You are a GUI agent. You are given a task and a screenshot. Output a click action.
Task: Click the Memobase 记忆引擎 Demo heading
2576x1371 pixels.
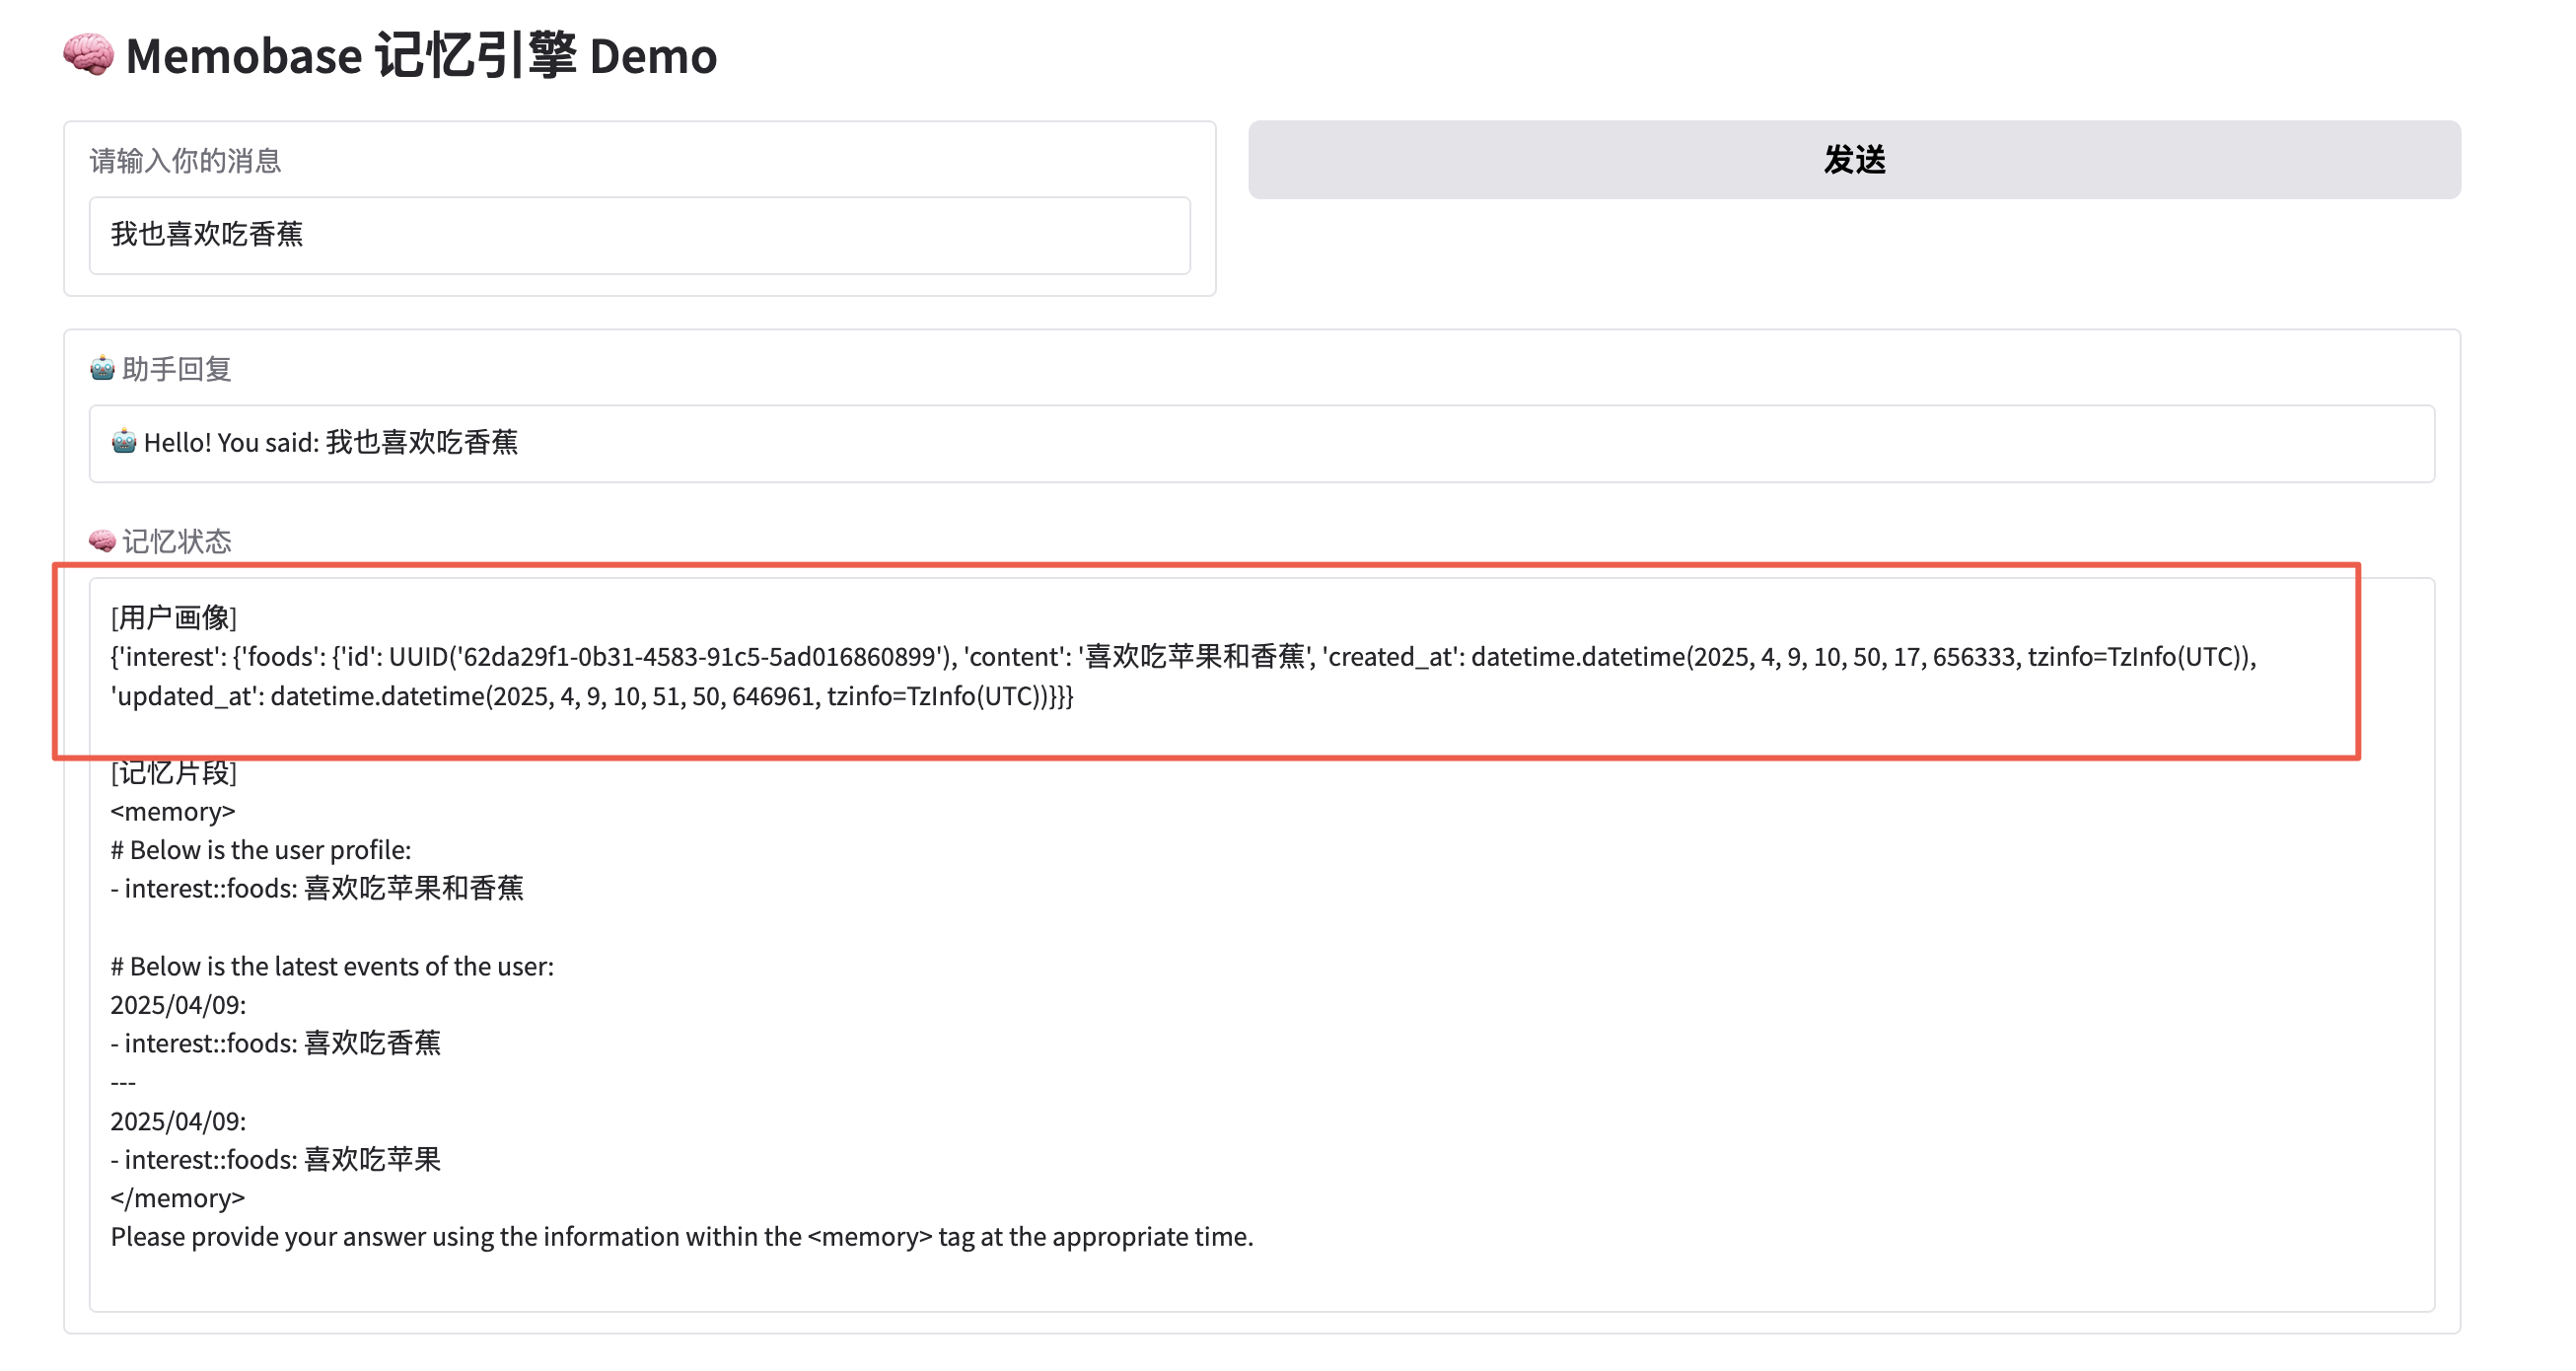(420, 56)
